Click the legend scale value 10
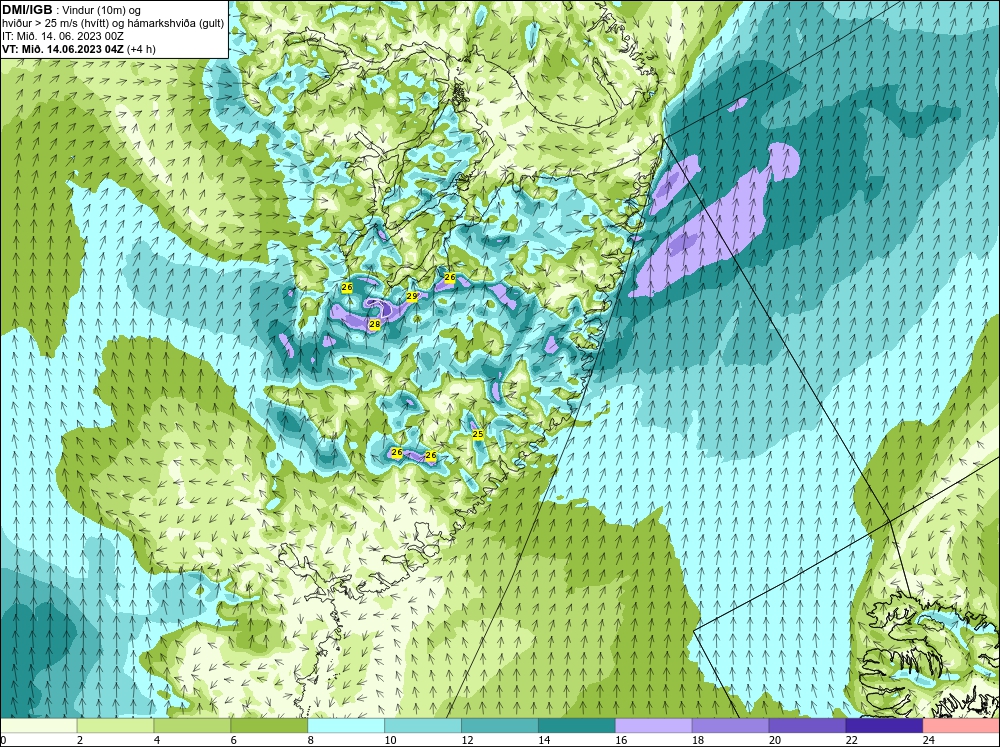Image resolution: width=1000 pixels, height=747 pixels. [x=390, y=740]
